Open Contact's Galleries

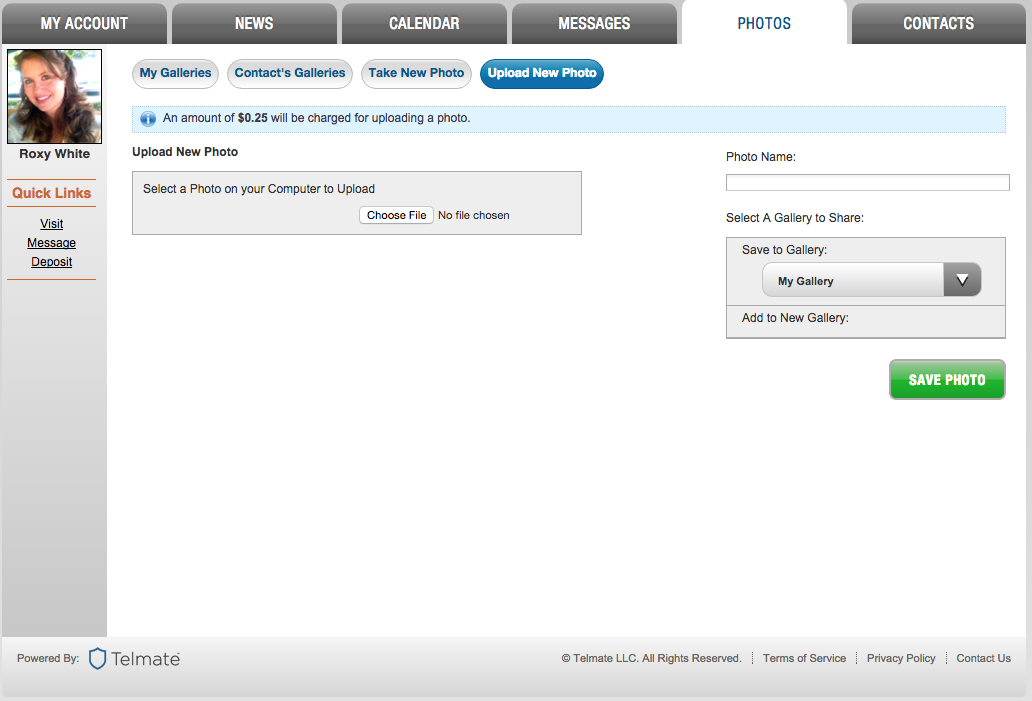tap(290, 73)
